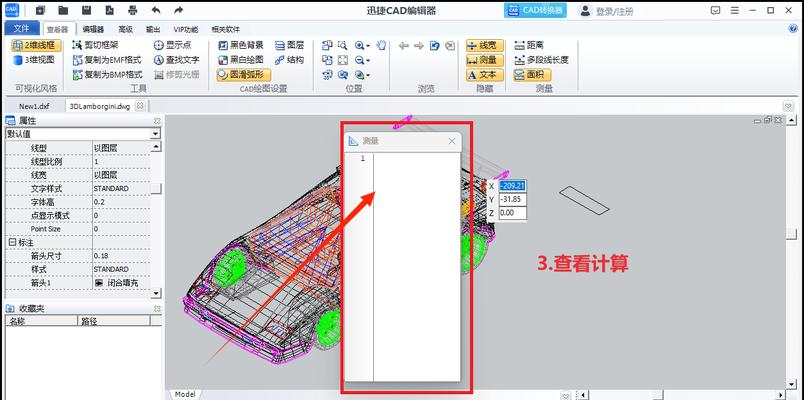Open the 相关软件 related software tab

[226, 29]
